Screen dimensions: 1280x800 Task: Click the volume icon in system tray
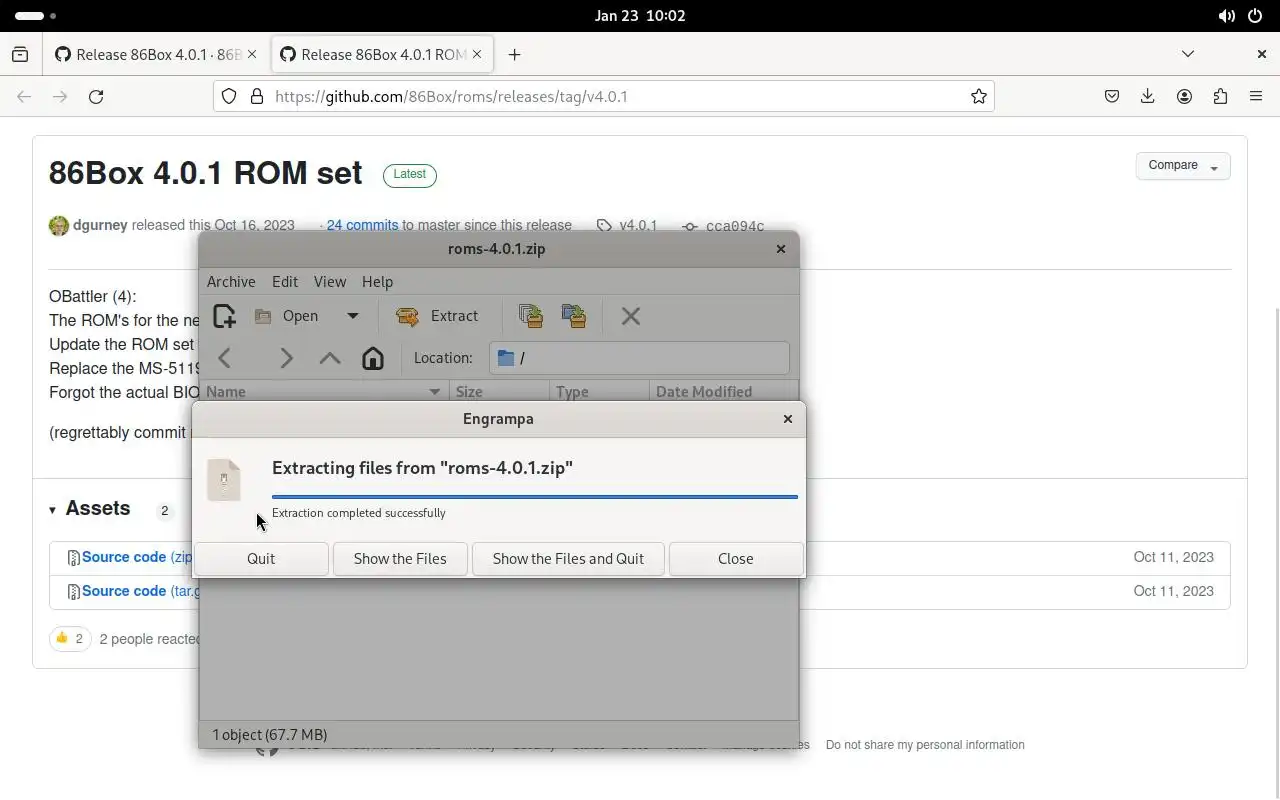[x=1226, y=16]
